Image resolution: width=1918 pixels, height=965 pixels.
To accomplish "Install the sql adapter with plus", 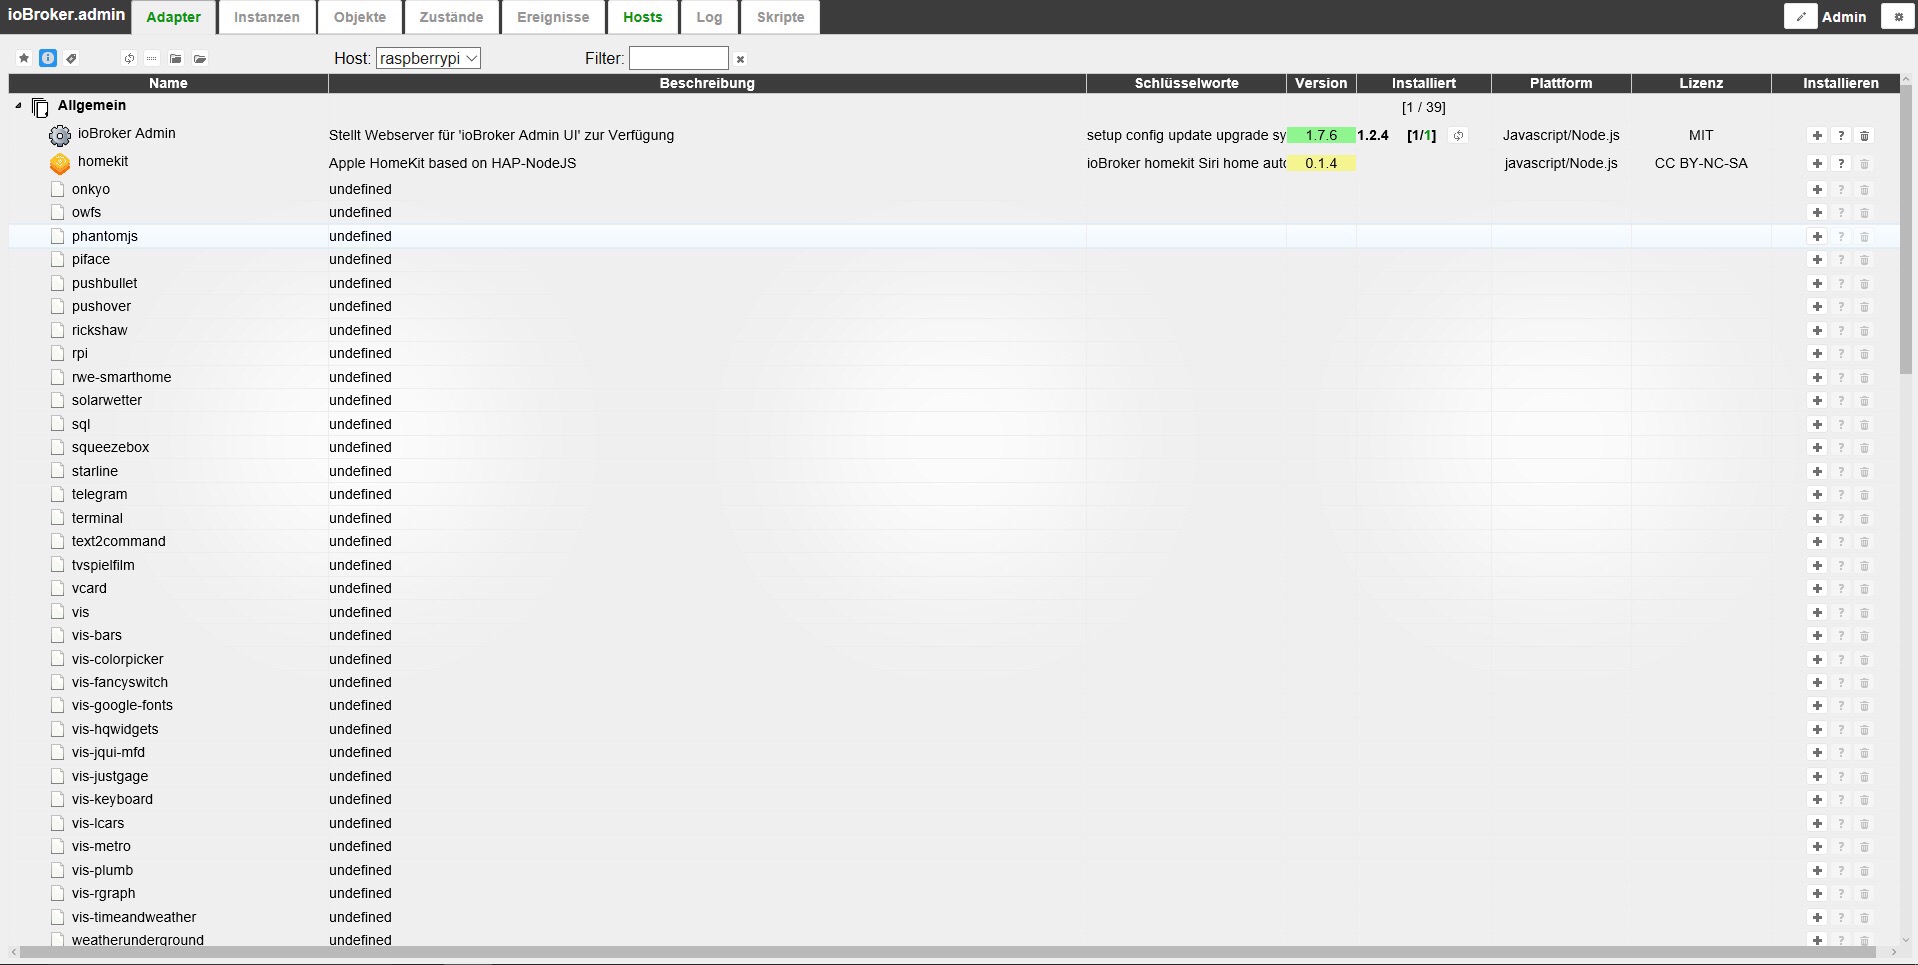I will point(1817,424).
